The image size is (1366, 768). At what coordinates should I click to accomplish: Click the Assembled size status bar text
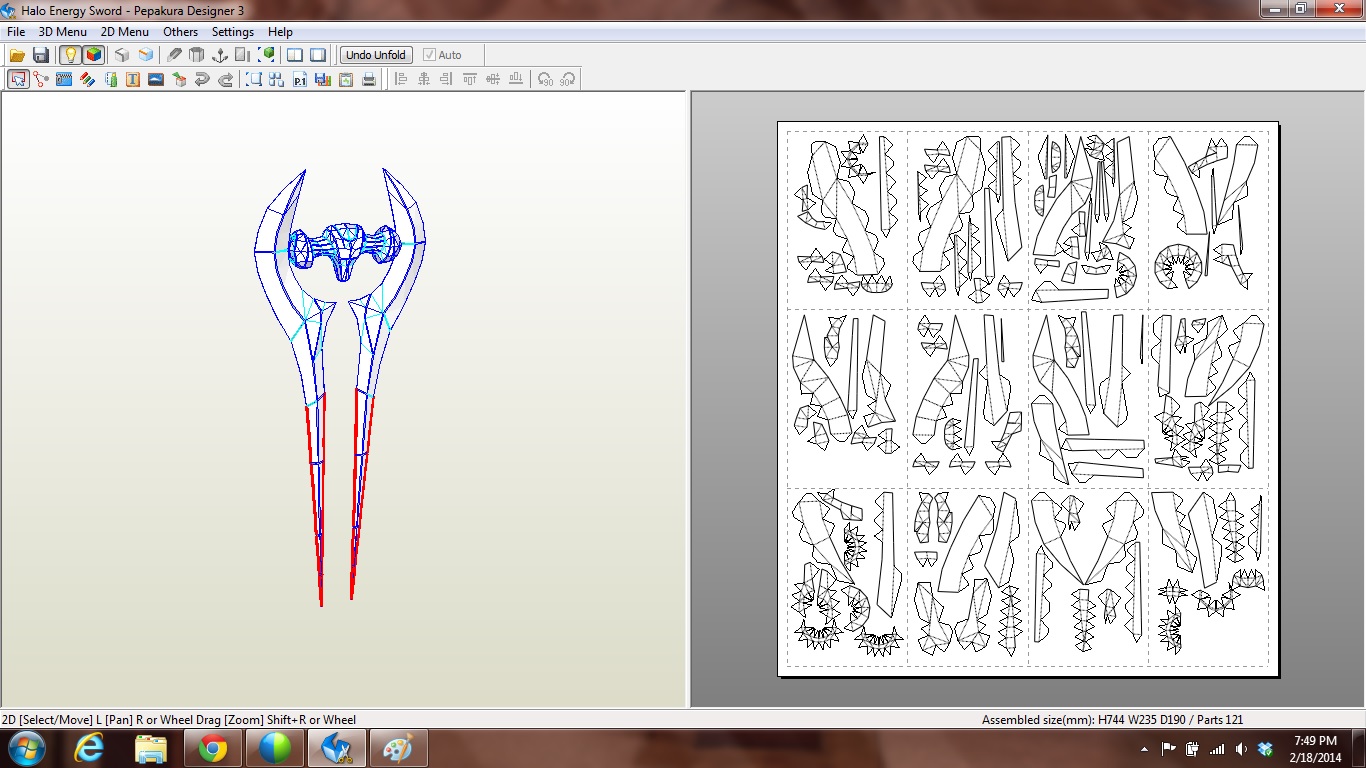click(x=1112, y=720)
